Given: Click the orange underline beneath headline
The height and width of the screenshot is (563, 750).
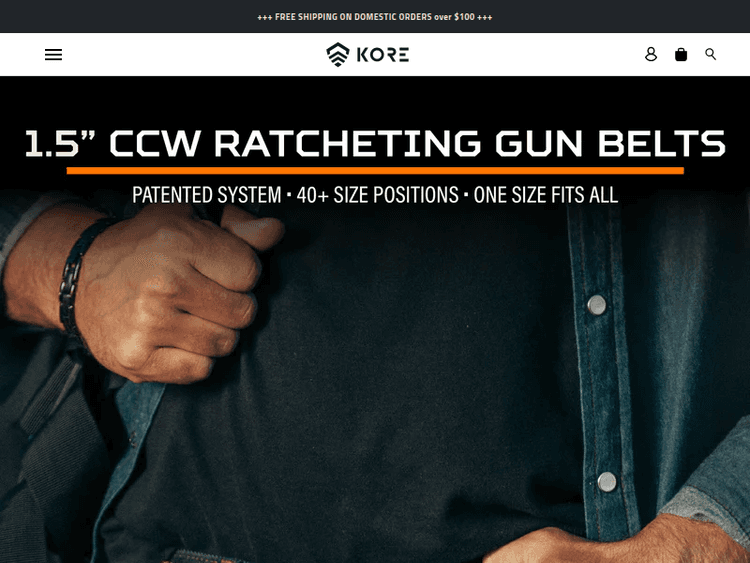Looking at the screenshot, I should tap(375, 171).
